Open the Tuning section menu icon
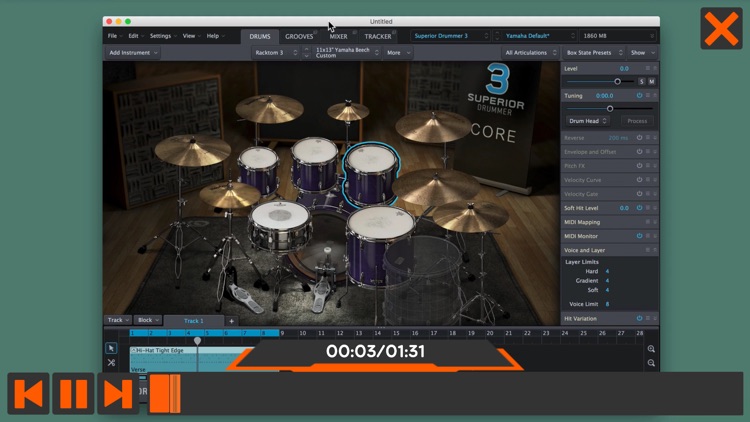Image resolution: width=750 pixels, height=422 pixels. pos(648,96)
